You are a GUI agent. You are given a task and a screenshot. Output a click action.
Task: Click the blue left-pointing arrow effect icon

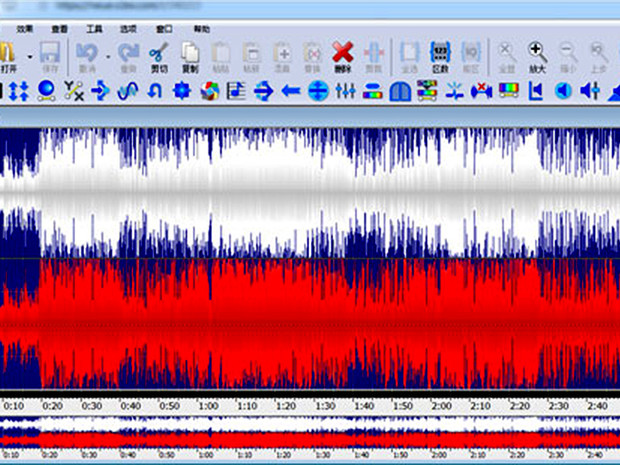pos(291,92)
